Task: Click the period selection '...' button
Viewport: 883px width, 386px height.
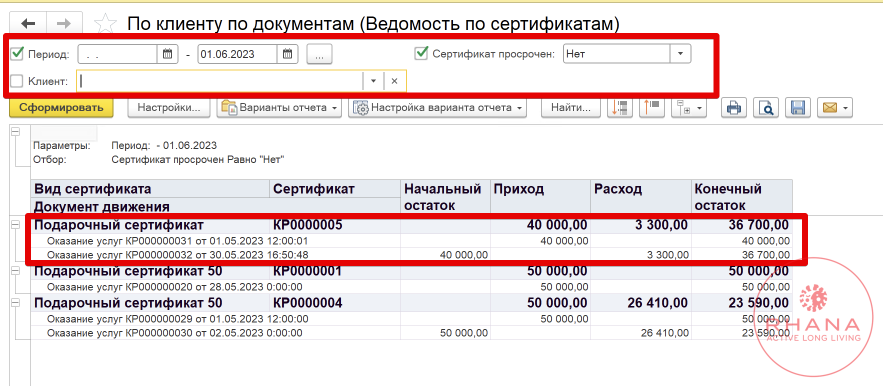Action: (319, 55)
